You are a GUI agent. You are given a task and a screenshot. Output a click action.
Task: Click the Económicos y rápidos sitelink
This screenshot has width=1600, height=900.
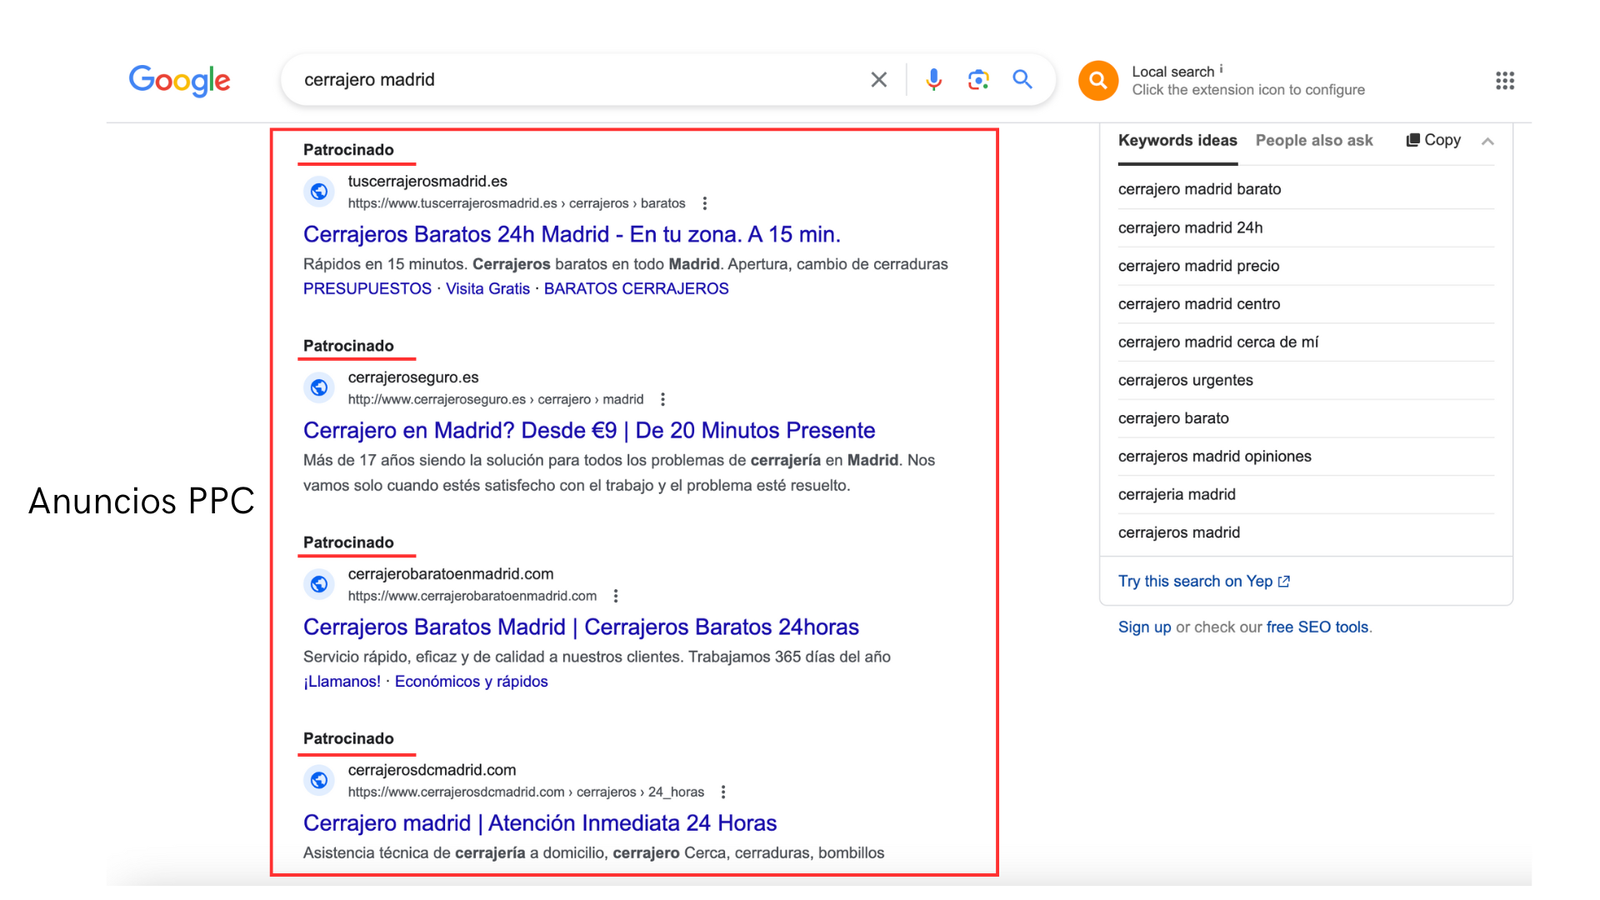click(x=471, y=682)
